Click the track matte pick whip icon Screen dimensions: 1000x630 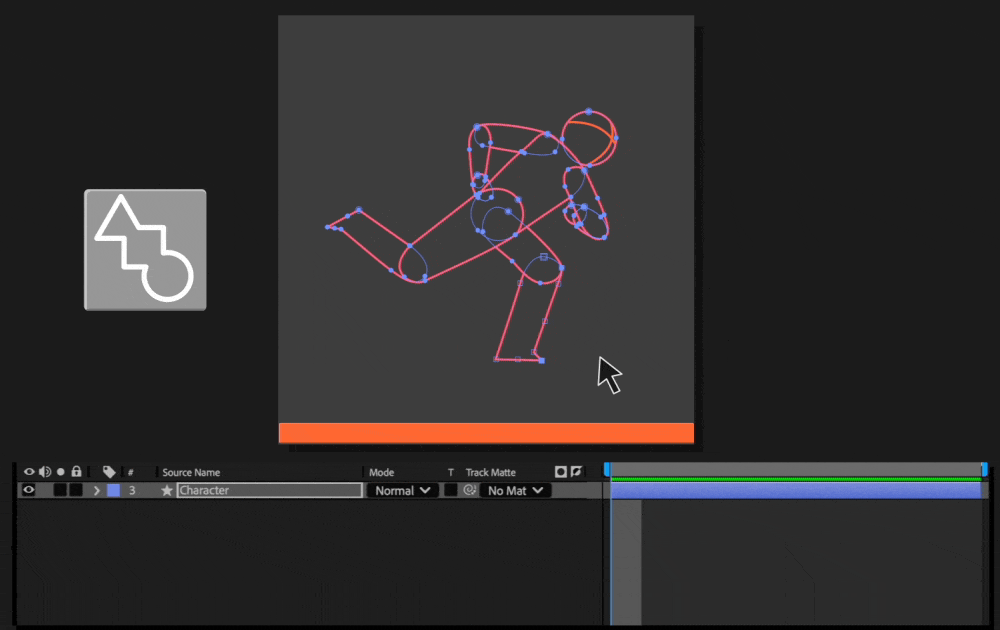[470, 490]
